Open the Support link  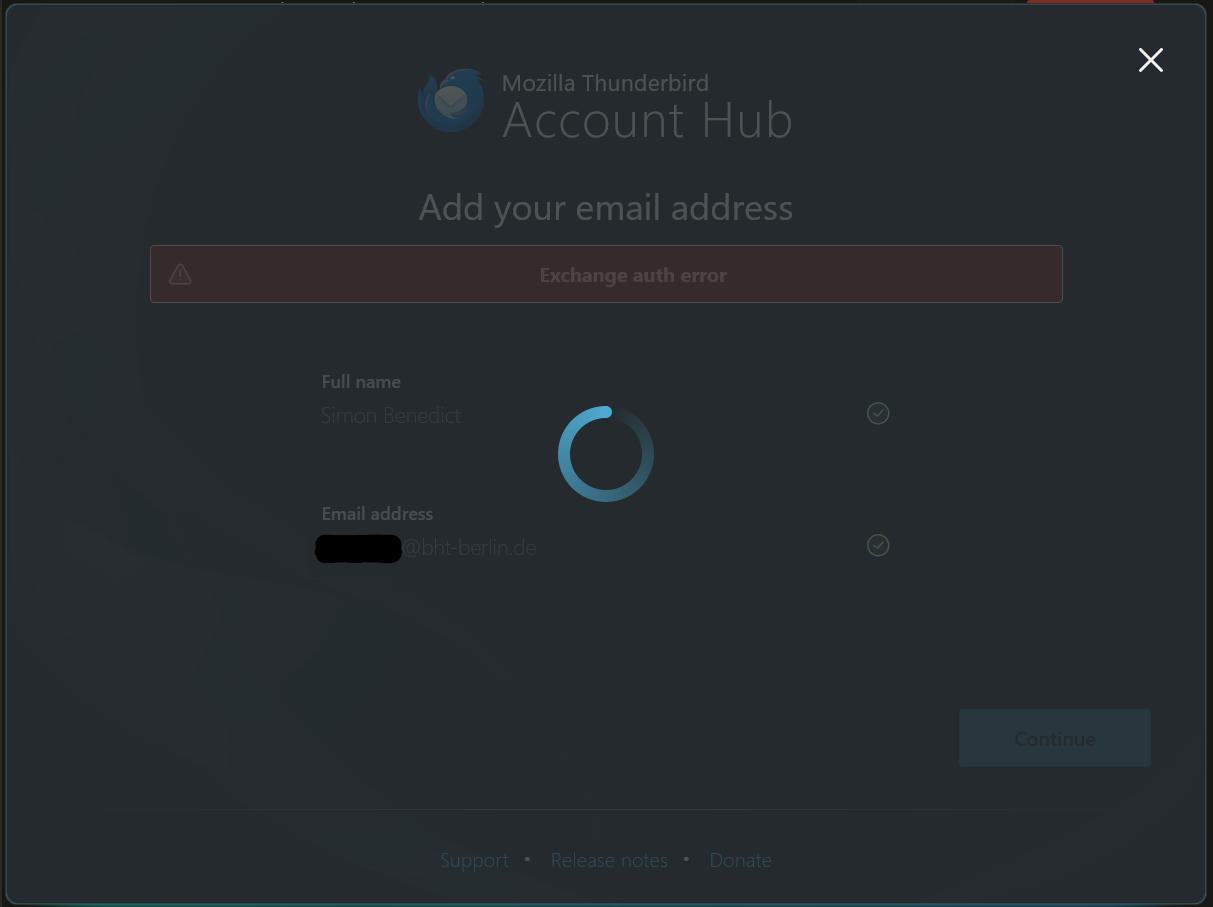point(474,860)
